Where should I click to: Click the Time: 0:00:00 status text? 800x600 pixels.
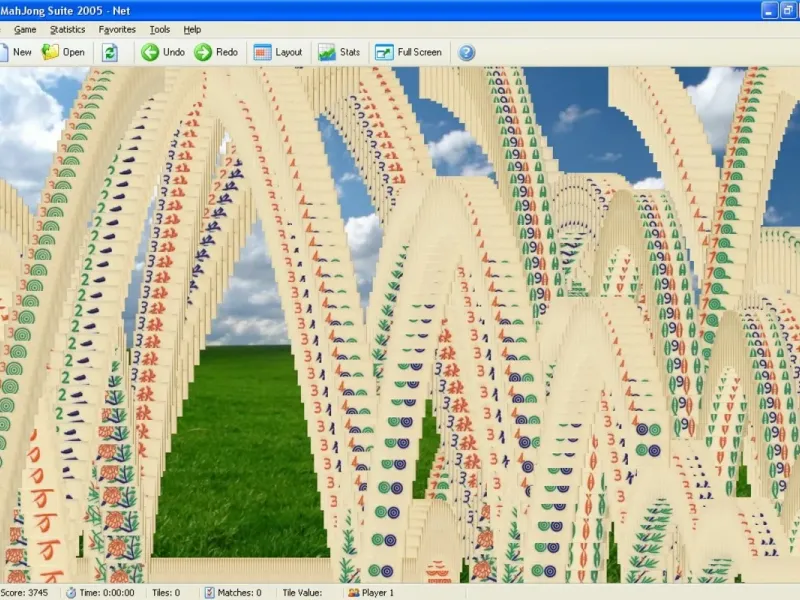tap(107, 592)
